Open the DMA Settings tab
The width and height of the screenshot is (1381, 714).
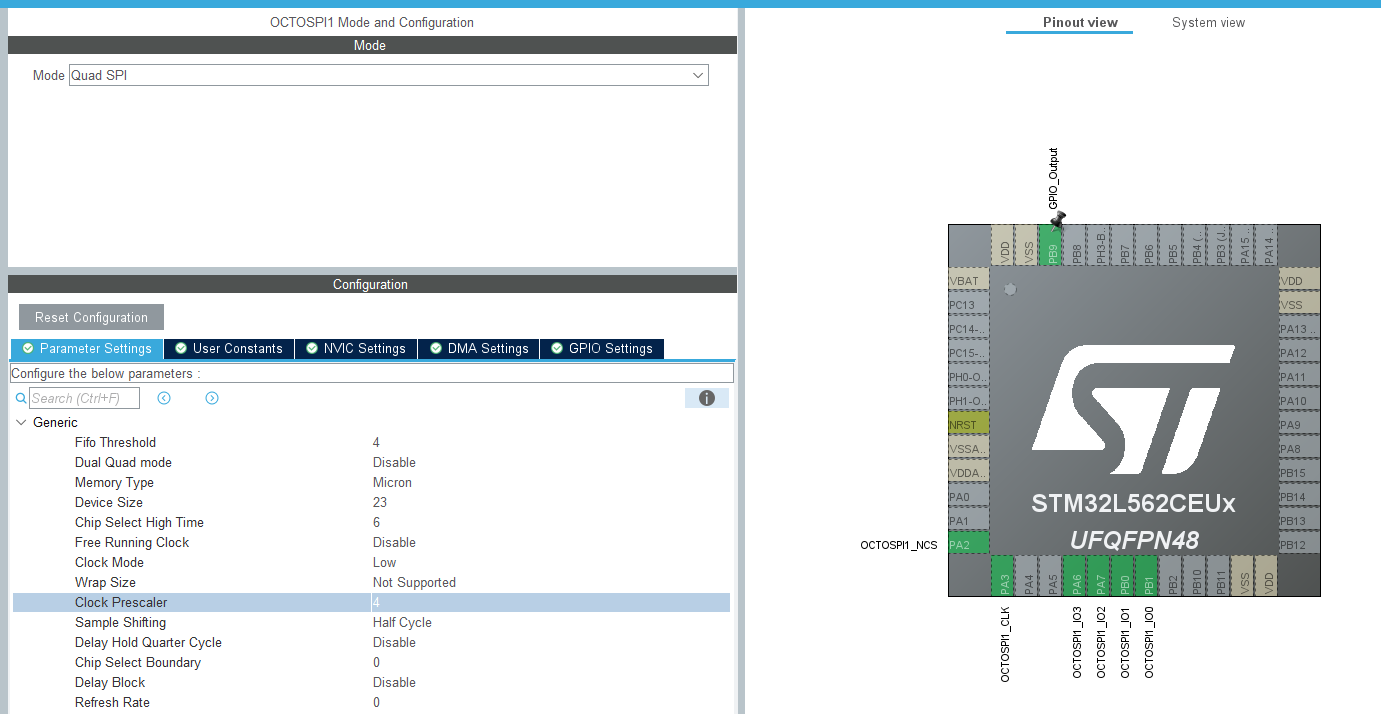click(479, 348)
